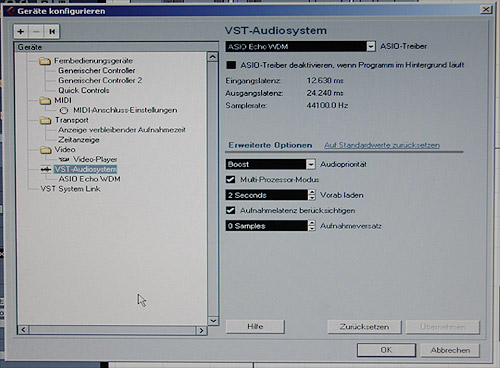Select Generischer Controller entry
Viewport: 500px width, 368px height.
tap(97, 71)
